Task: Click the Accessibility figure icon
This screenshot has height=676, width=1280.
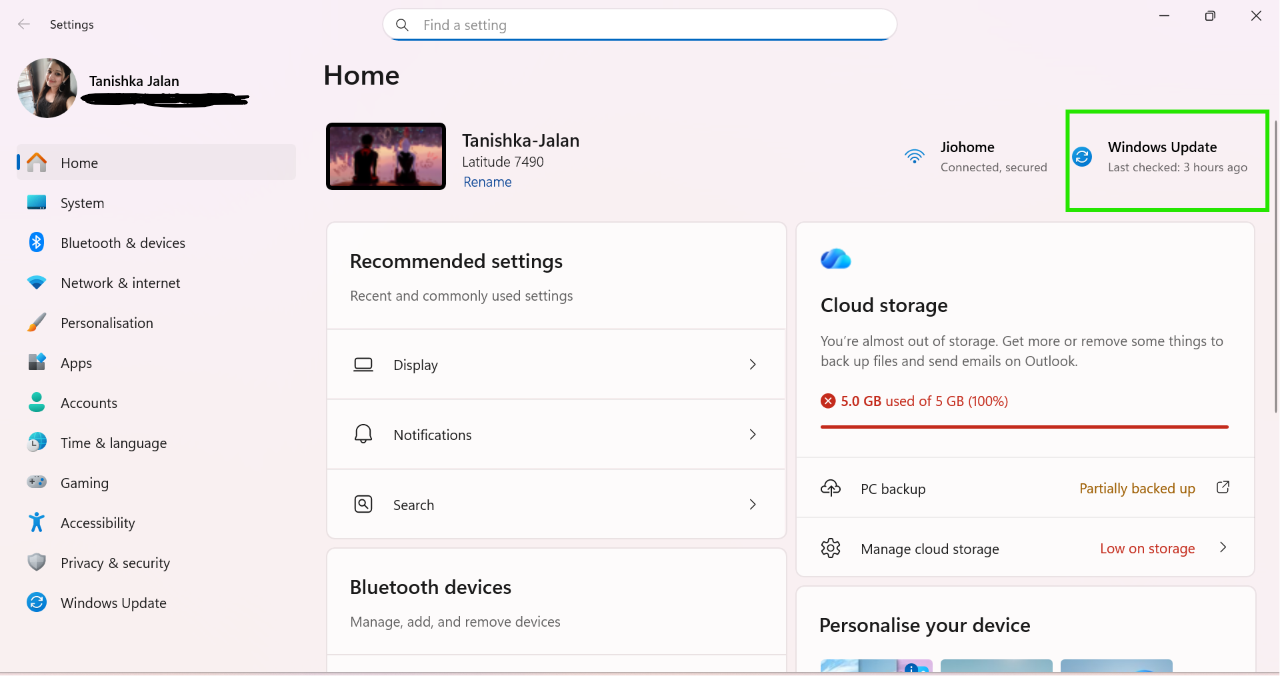Action: [37, 522]
